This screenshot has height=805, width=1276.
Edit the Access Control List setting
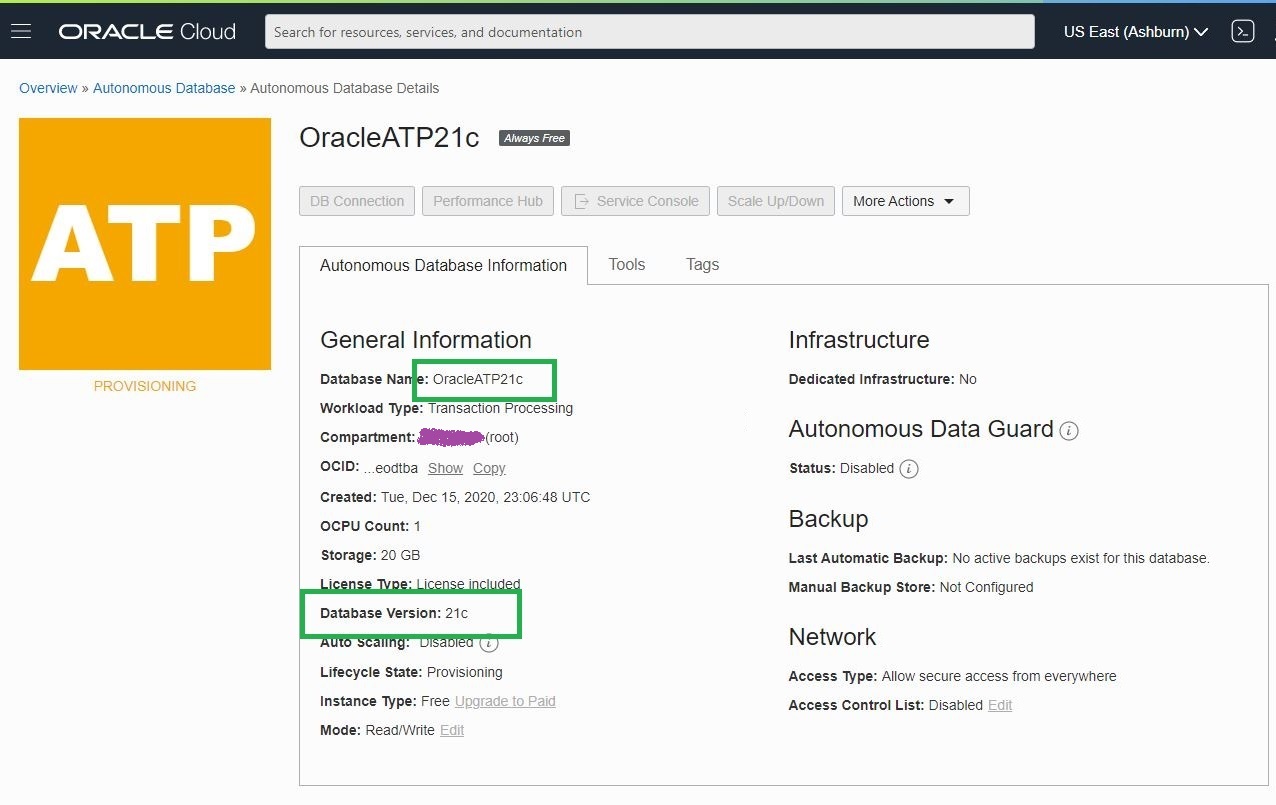[x=1000, y=705]
